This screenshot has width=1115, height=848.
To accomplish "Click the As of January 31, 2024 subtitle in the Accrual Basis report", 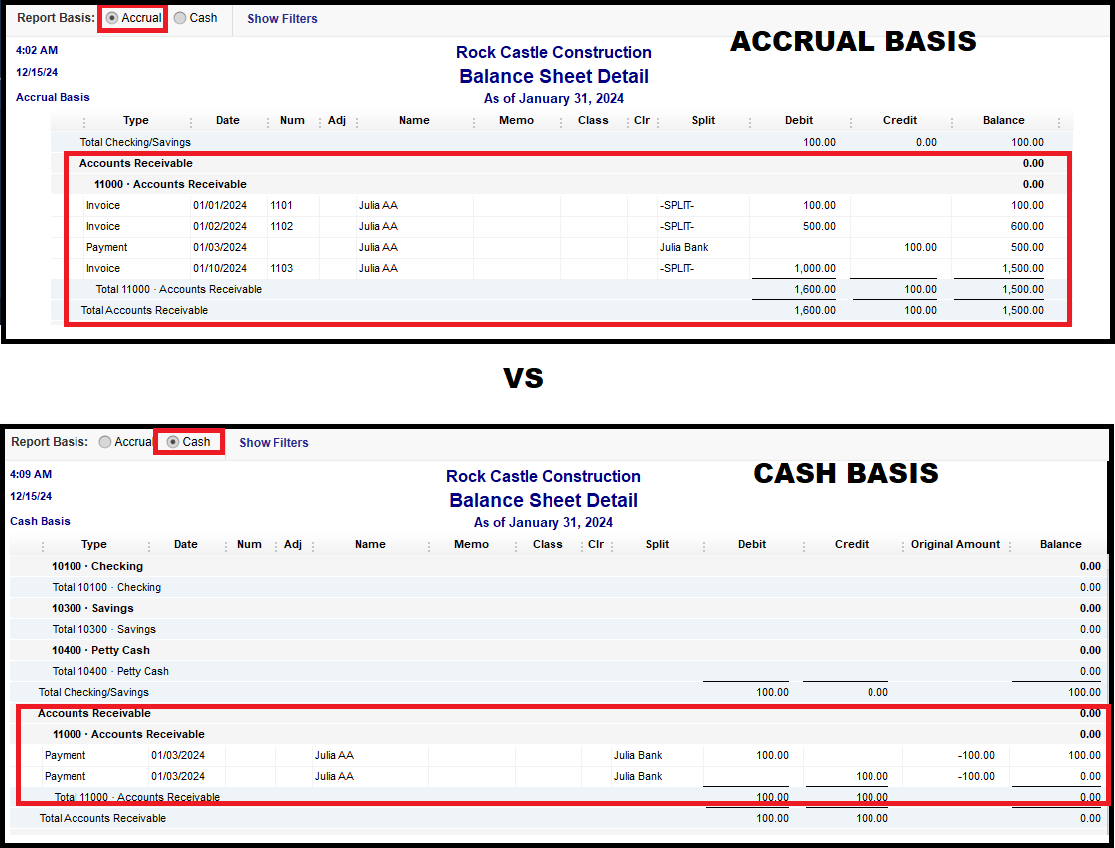I will [554, 99].
